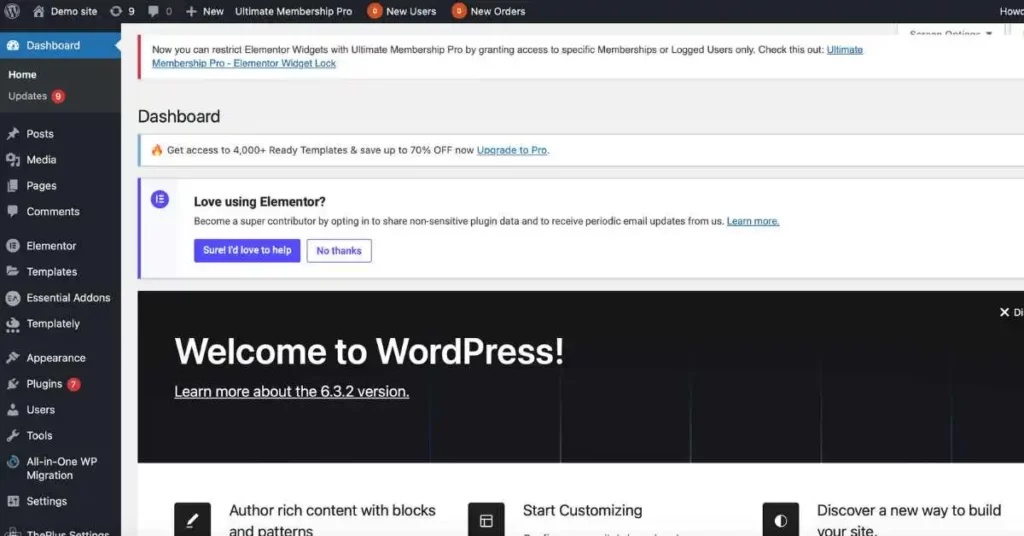Click the Appearance paintbrush icon
This screenshot has height=536, width=1024.
coord(13,358)
